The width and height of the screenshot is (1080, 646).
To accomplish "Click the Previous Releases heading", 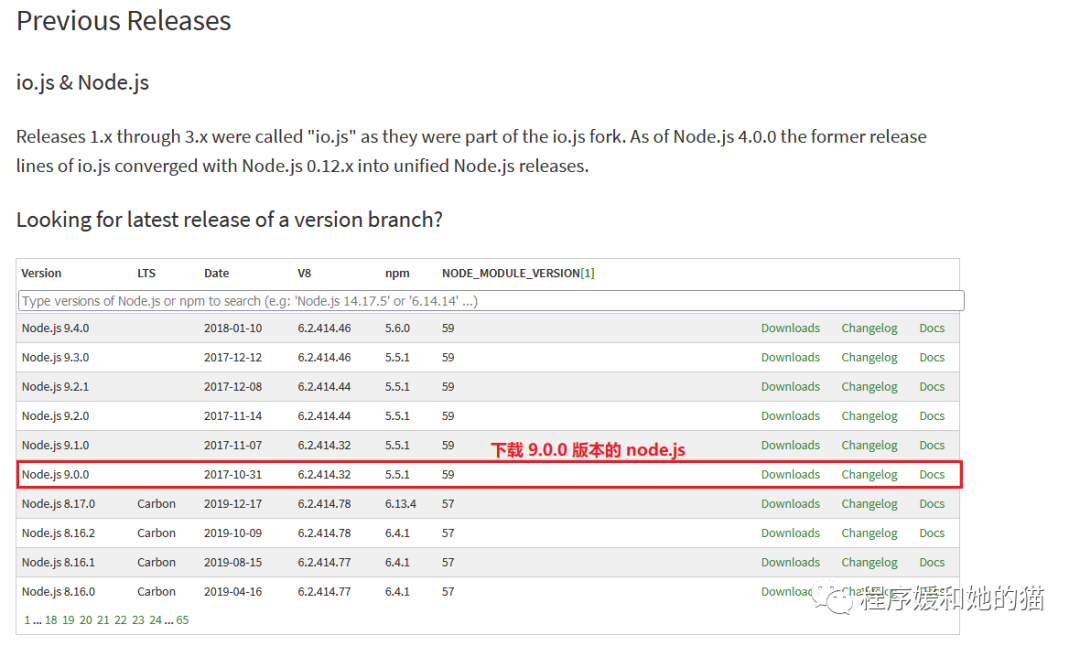I will click(124, 21).
